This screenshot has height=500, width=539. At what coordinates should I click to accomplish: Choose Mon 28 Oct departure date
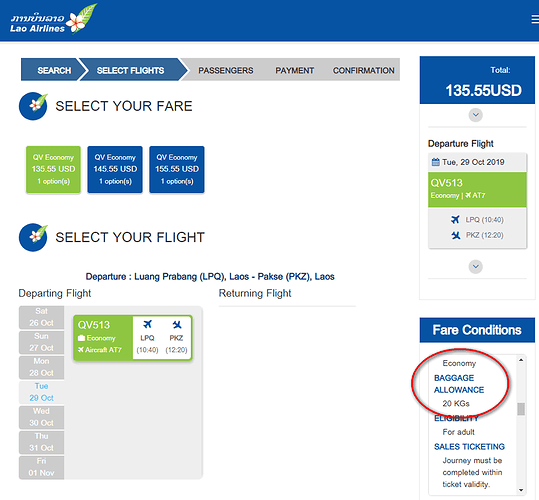41,367
